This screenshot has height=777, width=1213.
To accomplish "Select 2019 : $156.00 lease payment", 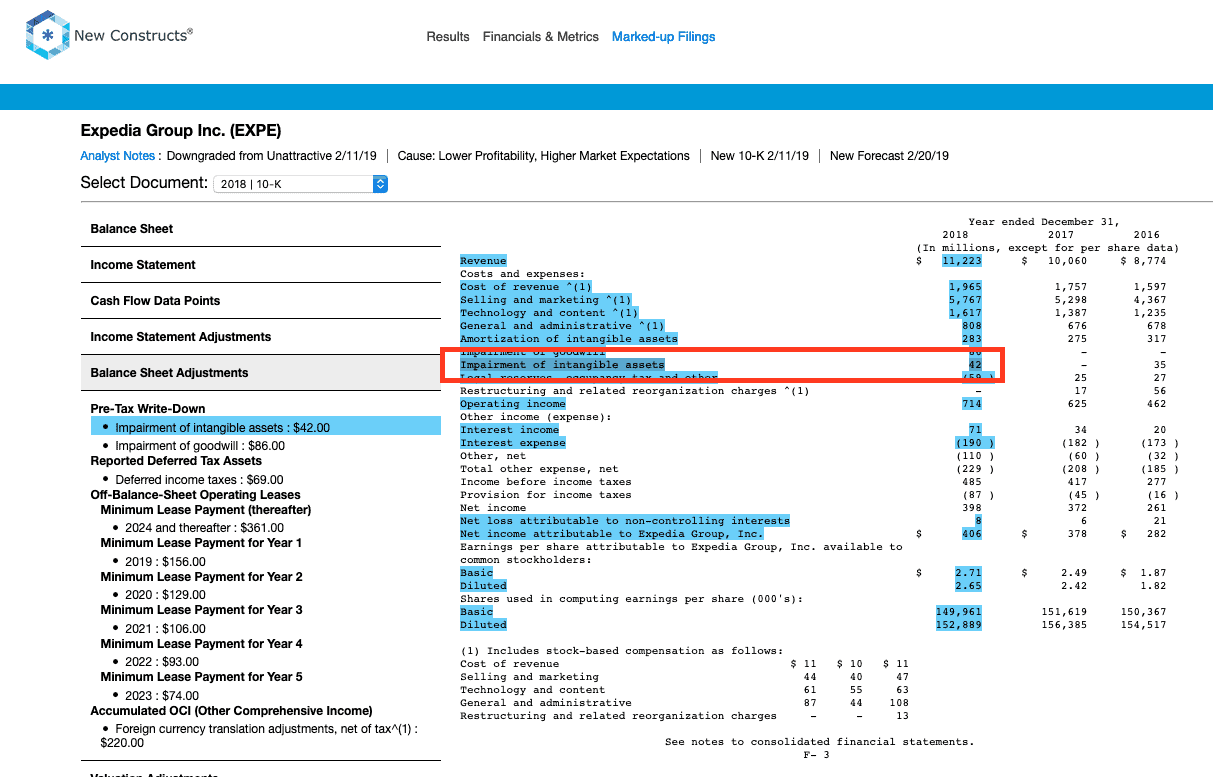I will pos(165,562).
